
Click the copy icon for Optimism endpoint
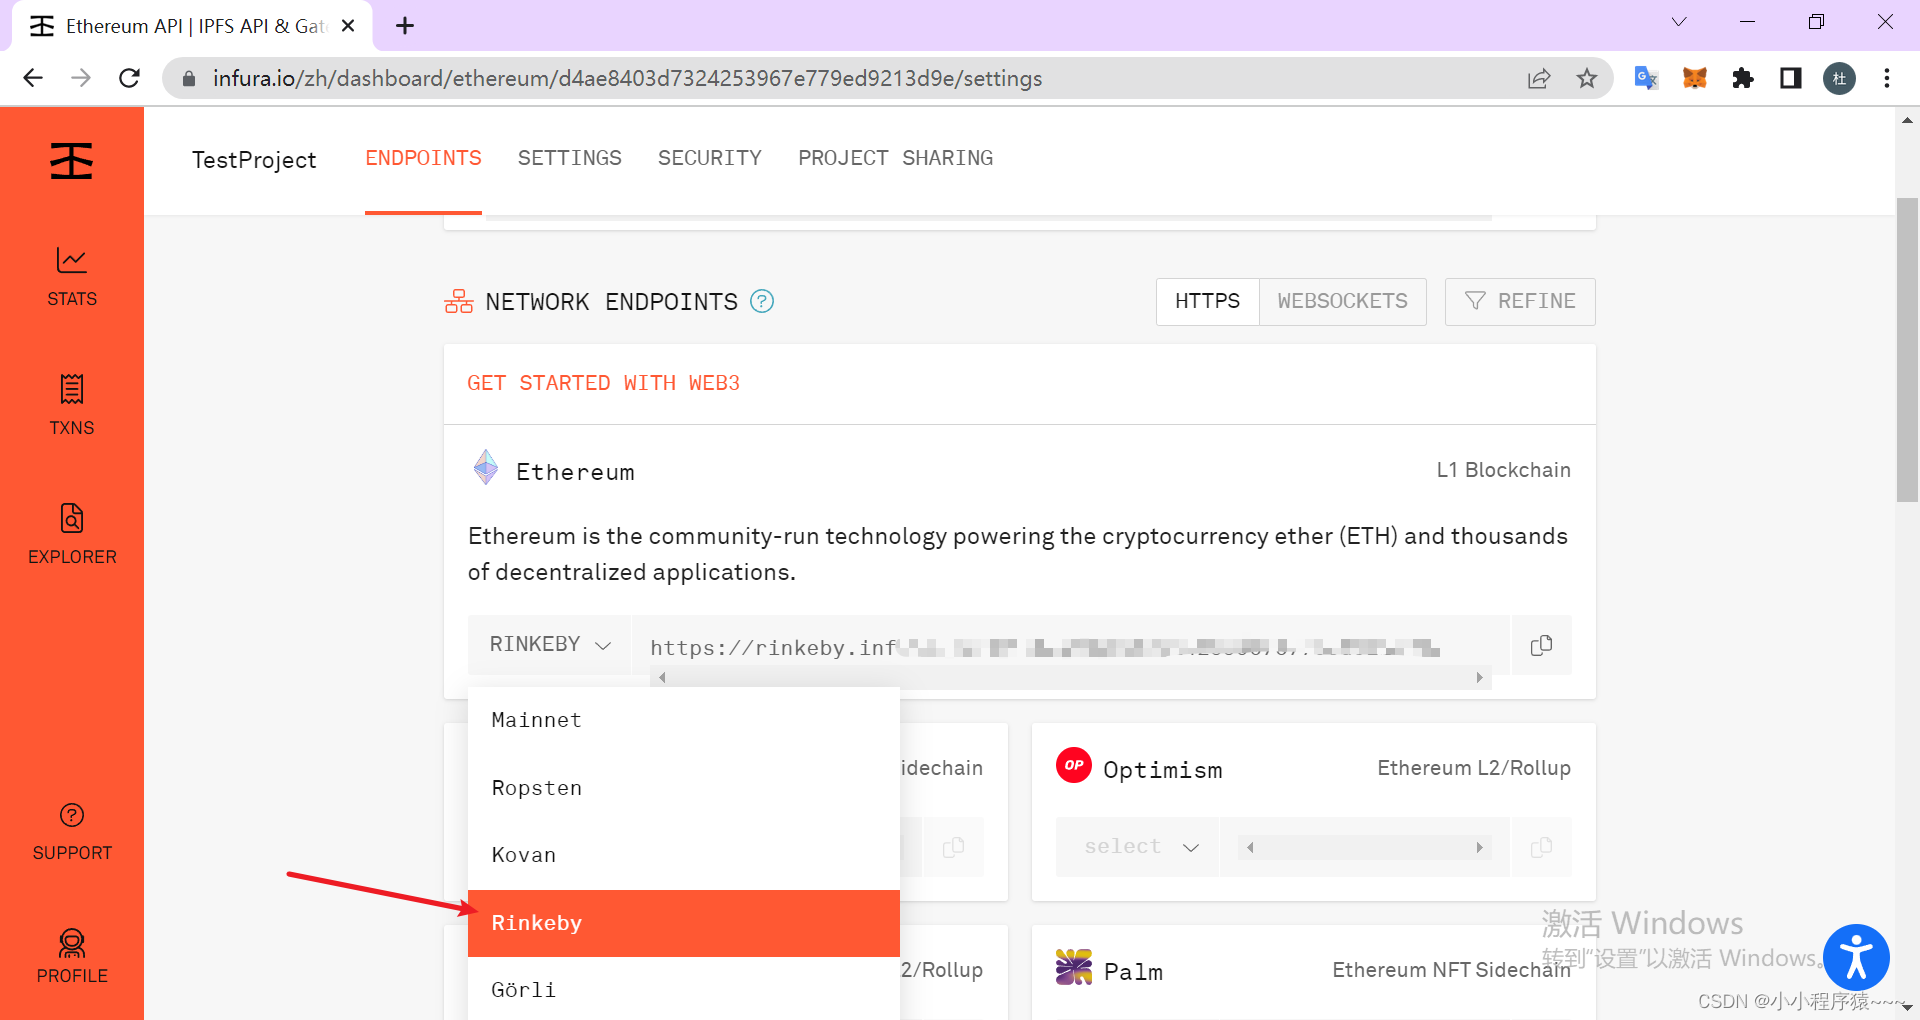(1541, 847)
